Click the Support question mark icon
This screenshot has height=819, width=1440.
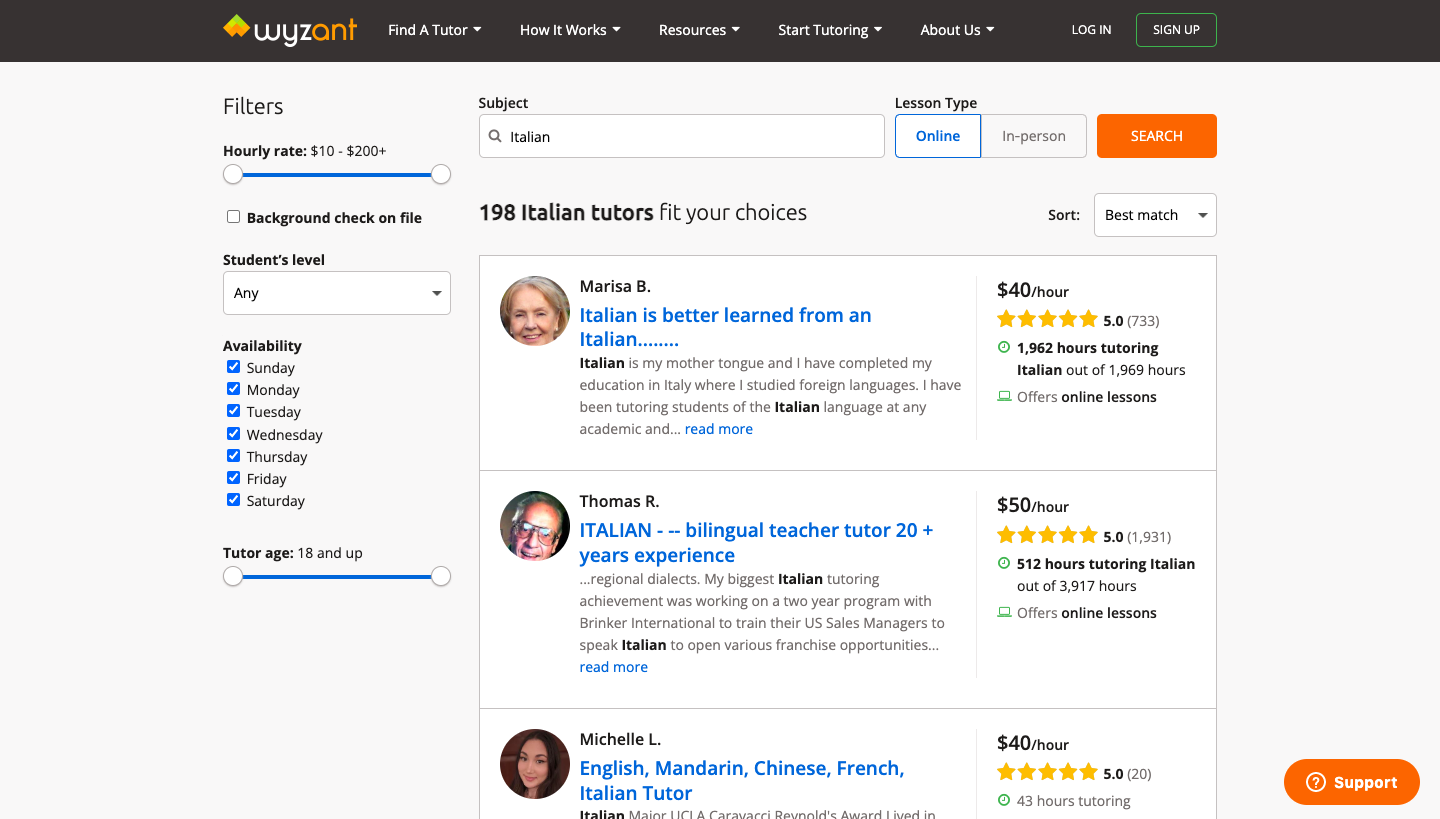click(1315, 782)
